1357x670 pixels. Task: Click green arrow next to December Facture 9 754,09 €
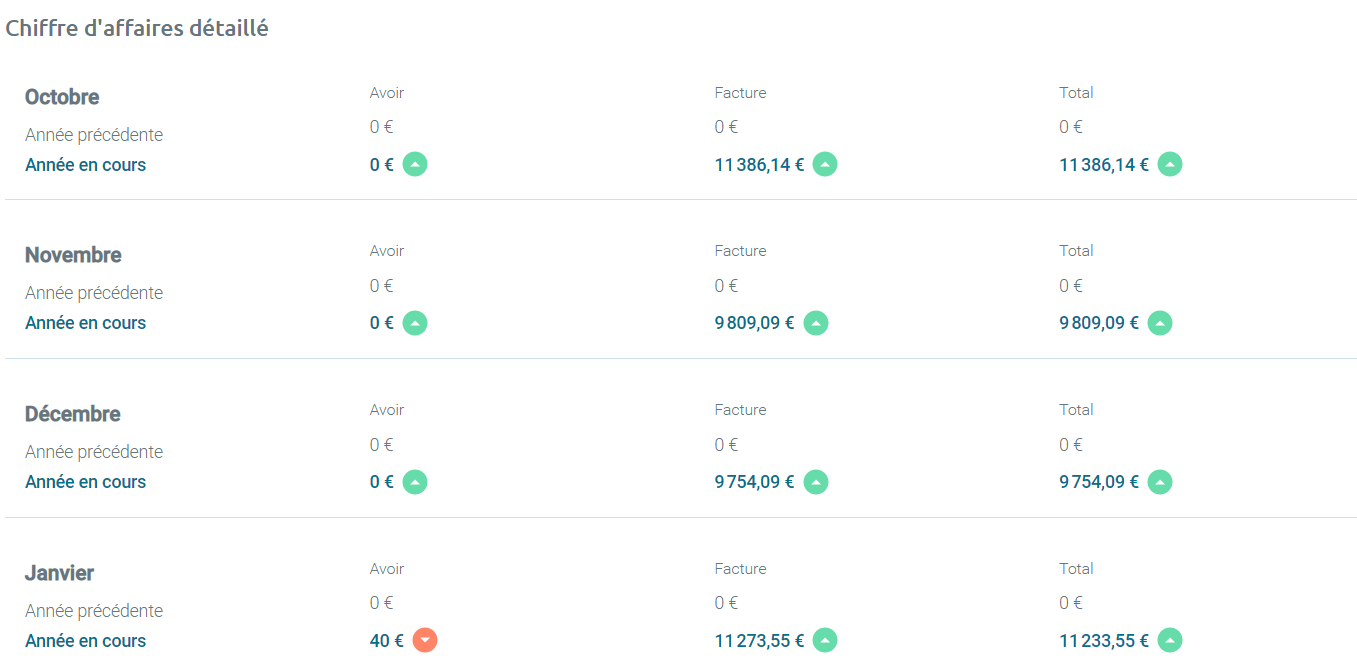click(x=816, y=482)
